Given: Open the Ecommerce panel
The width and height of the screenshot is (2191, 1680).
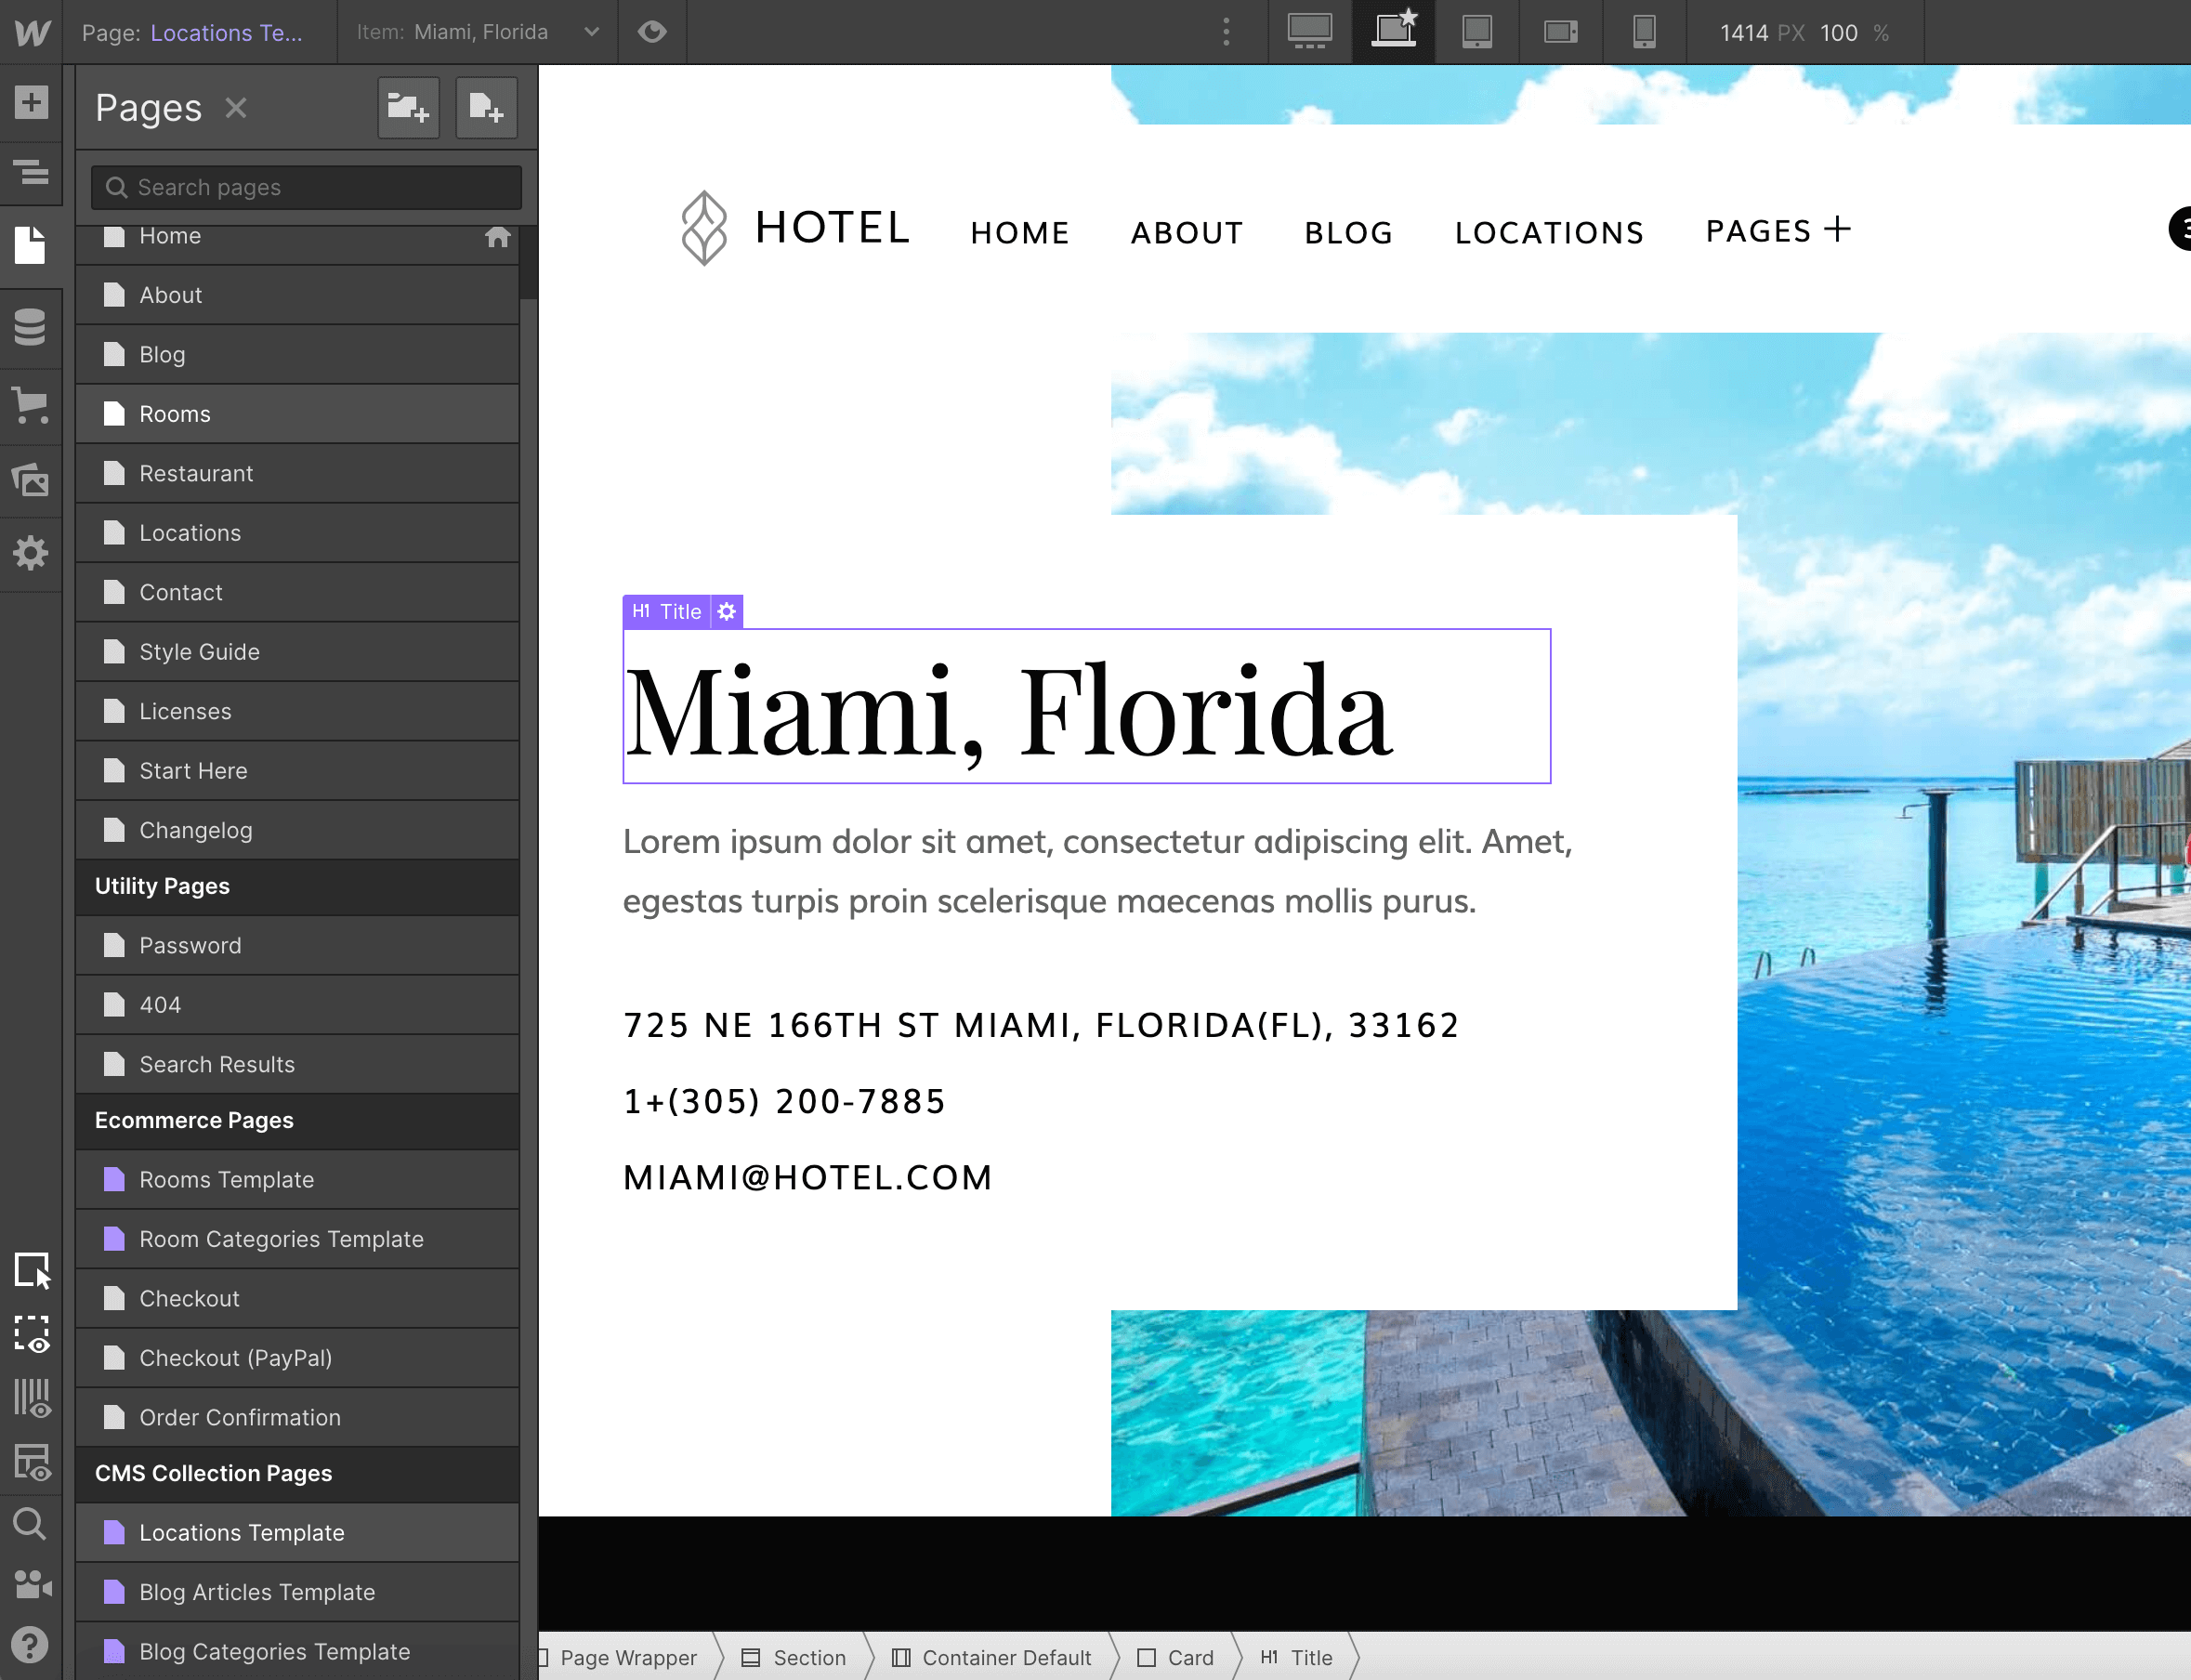Looking at the screenshot, I should 31,404.
